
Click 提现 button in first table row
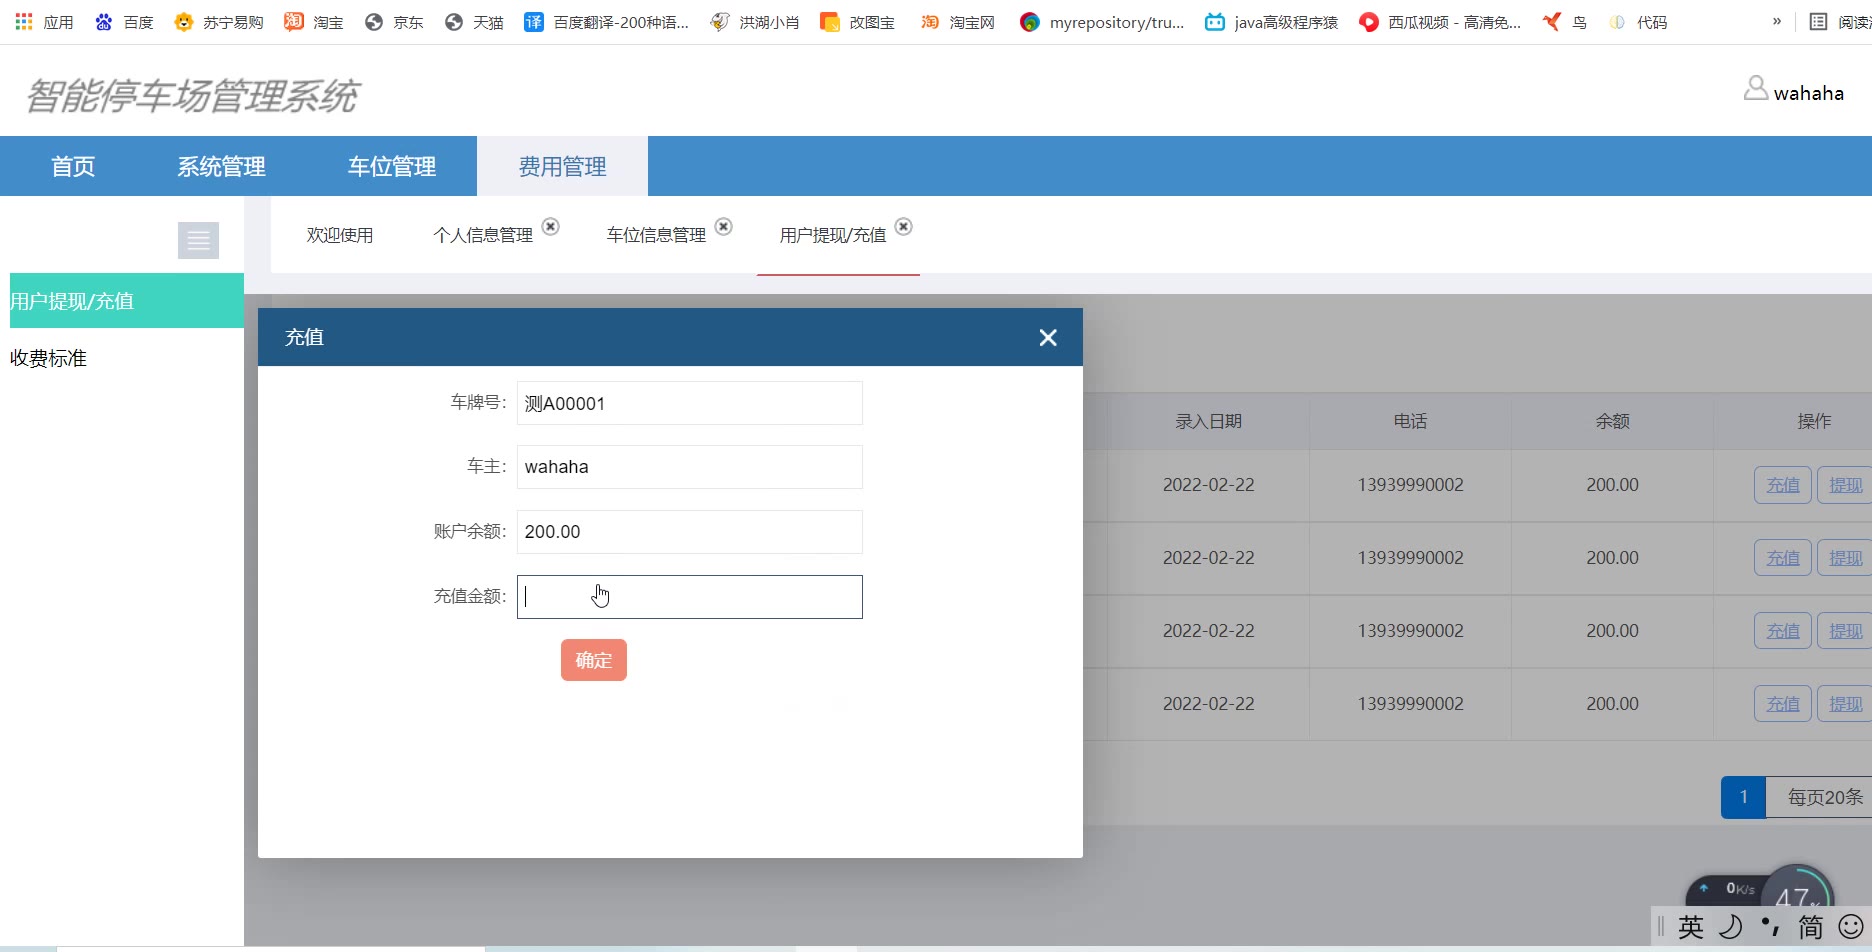(x=1845, y=485)
